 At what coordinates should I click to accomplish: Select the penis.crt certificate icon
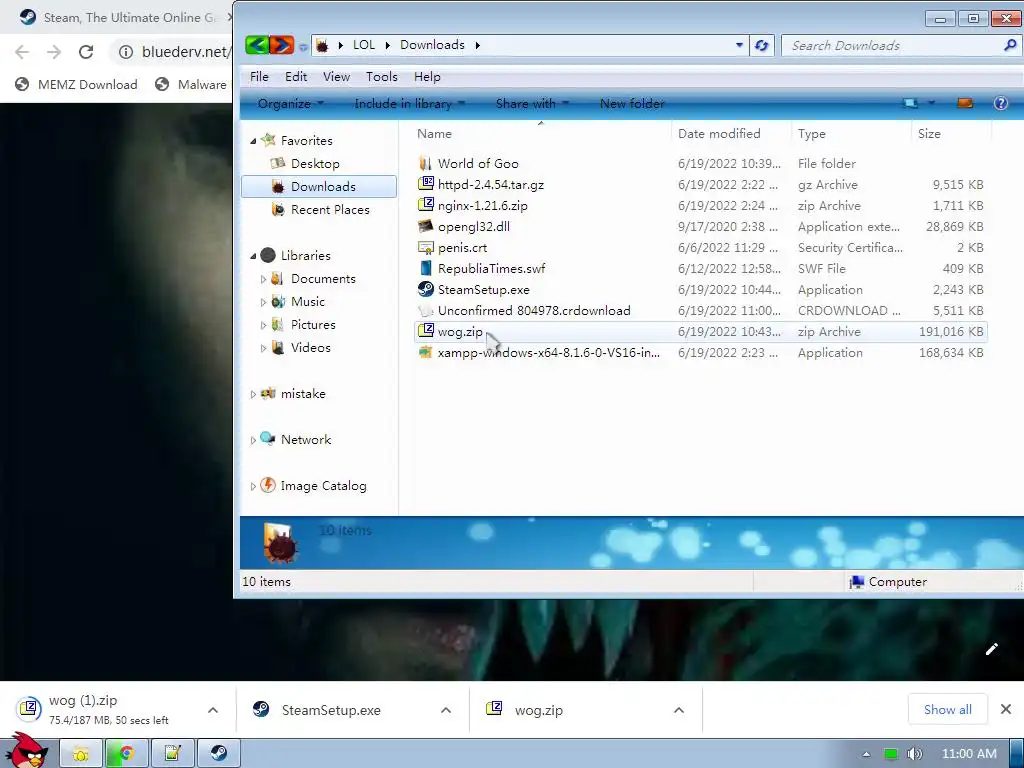point(425,248)
